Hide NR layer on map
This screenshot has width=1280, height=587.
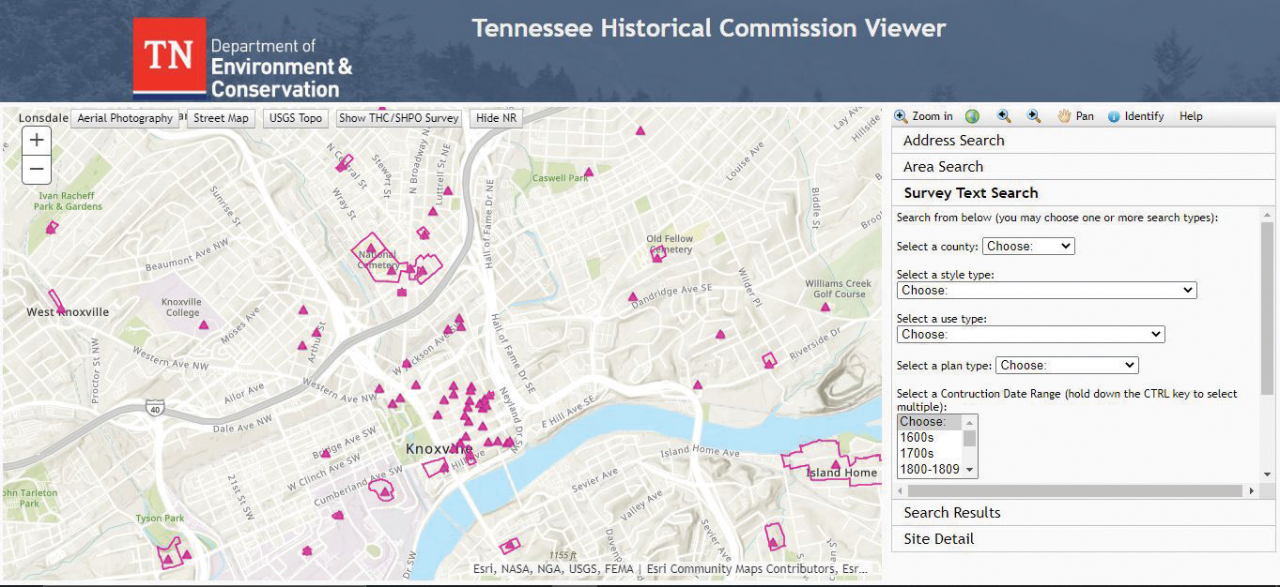point(496,118)
